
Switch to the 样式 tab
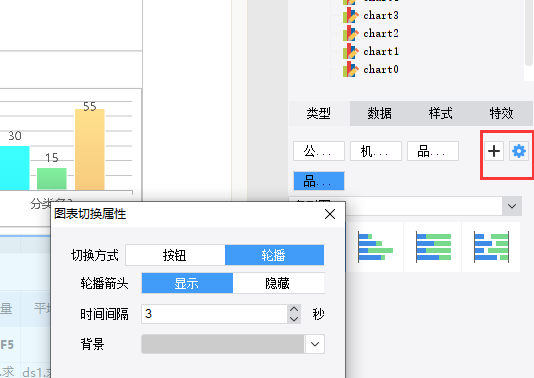coord(441,113)
